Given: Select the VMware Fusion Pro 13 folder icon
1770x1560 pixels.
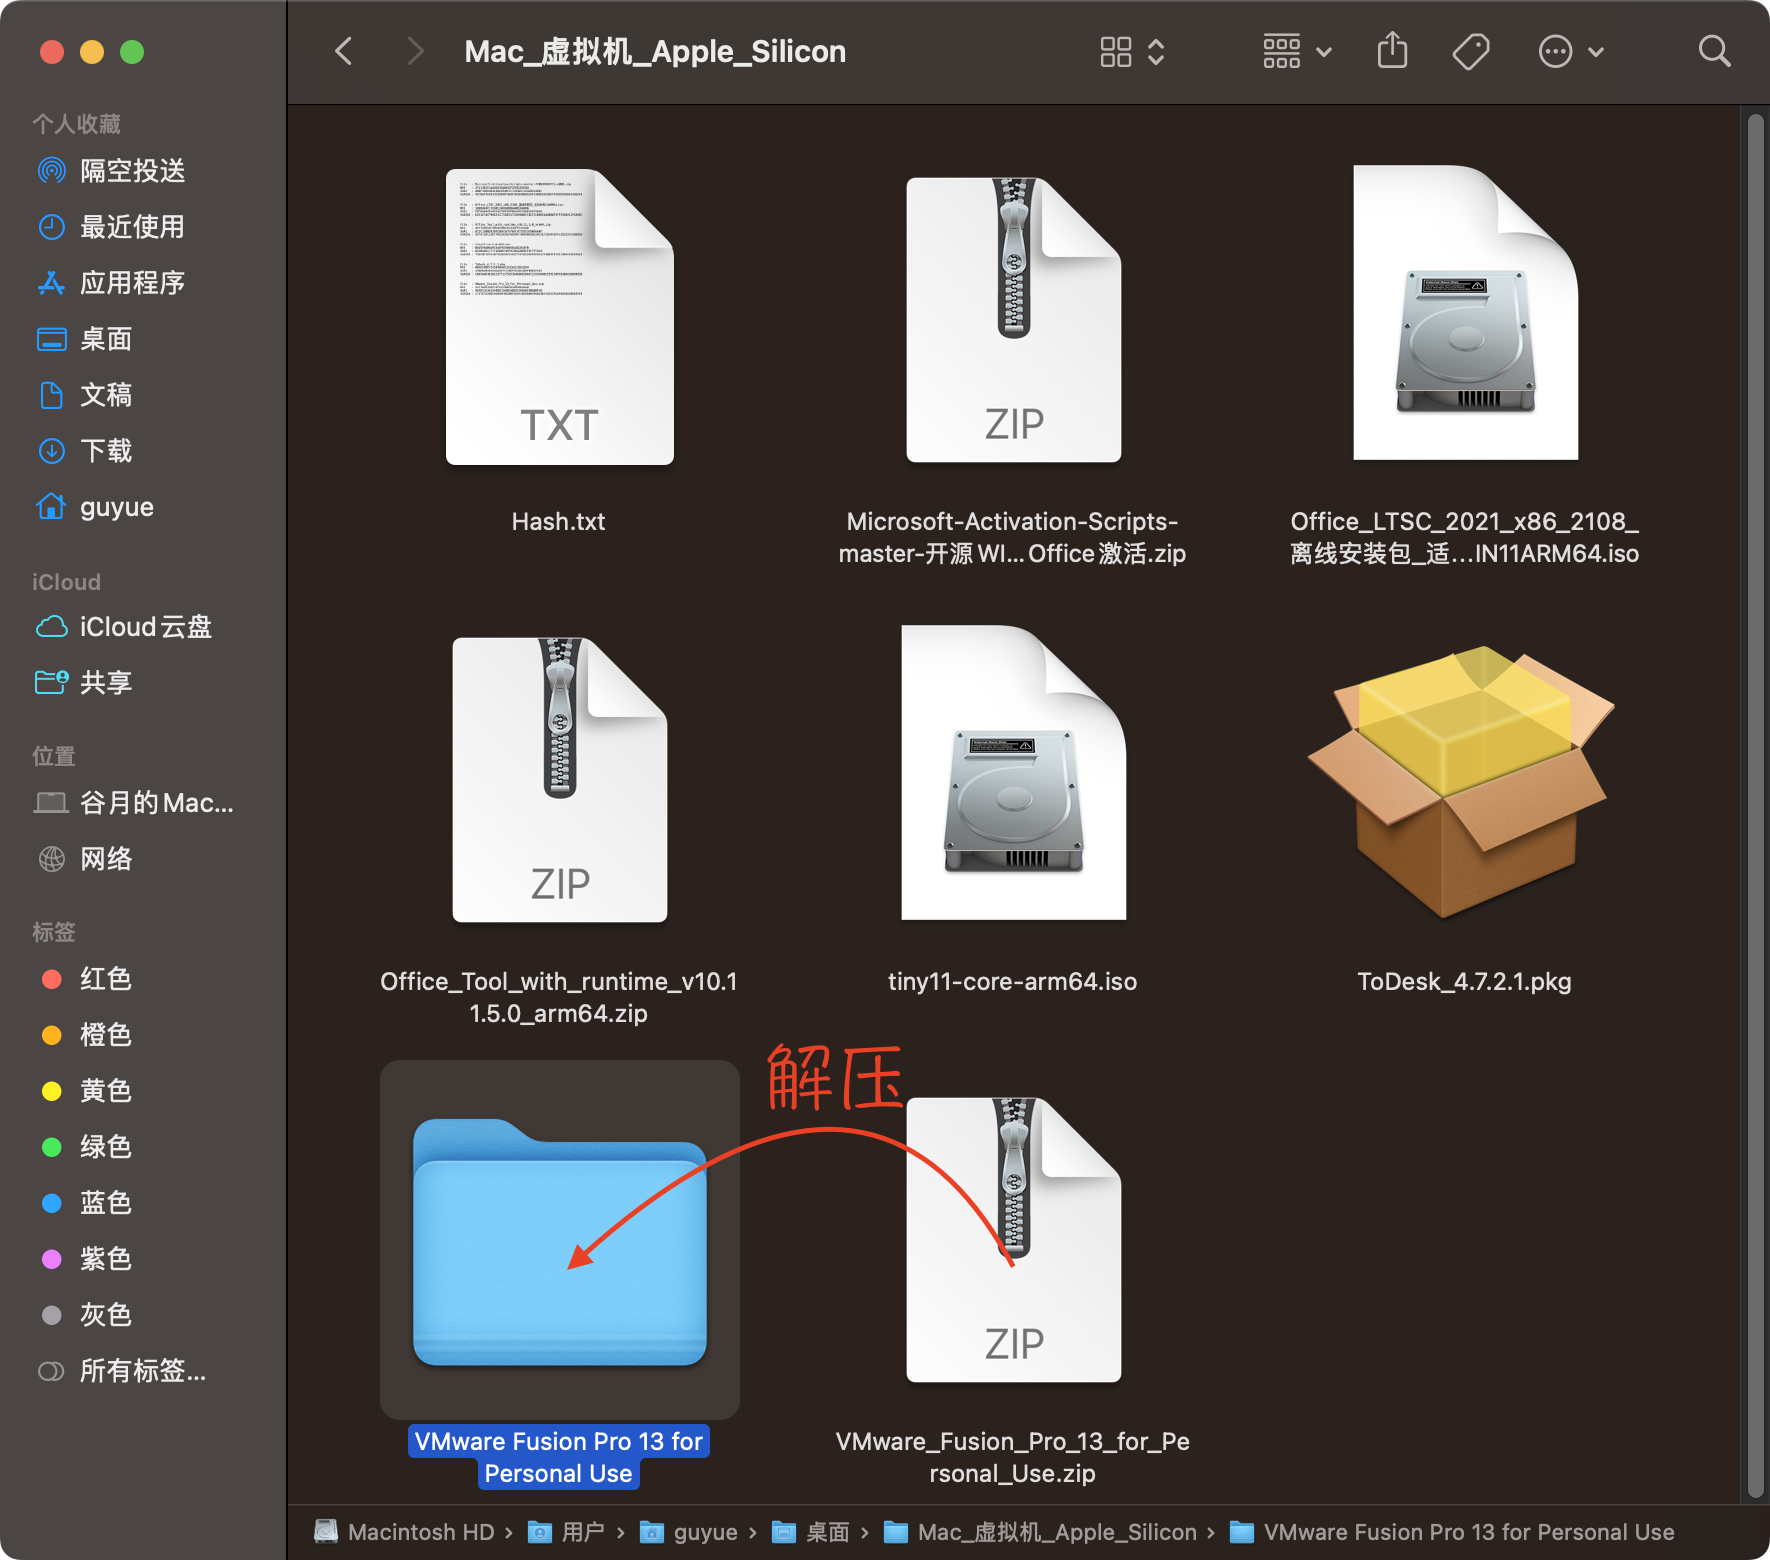Looking at the screenshot, I should pyautogui.click(x=559, y=1242).
